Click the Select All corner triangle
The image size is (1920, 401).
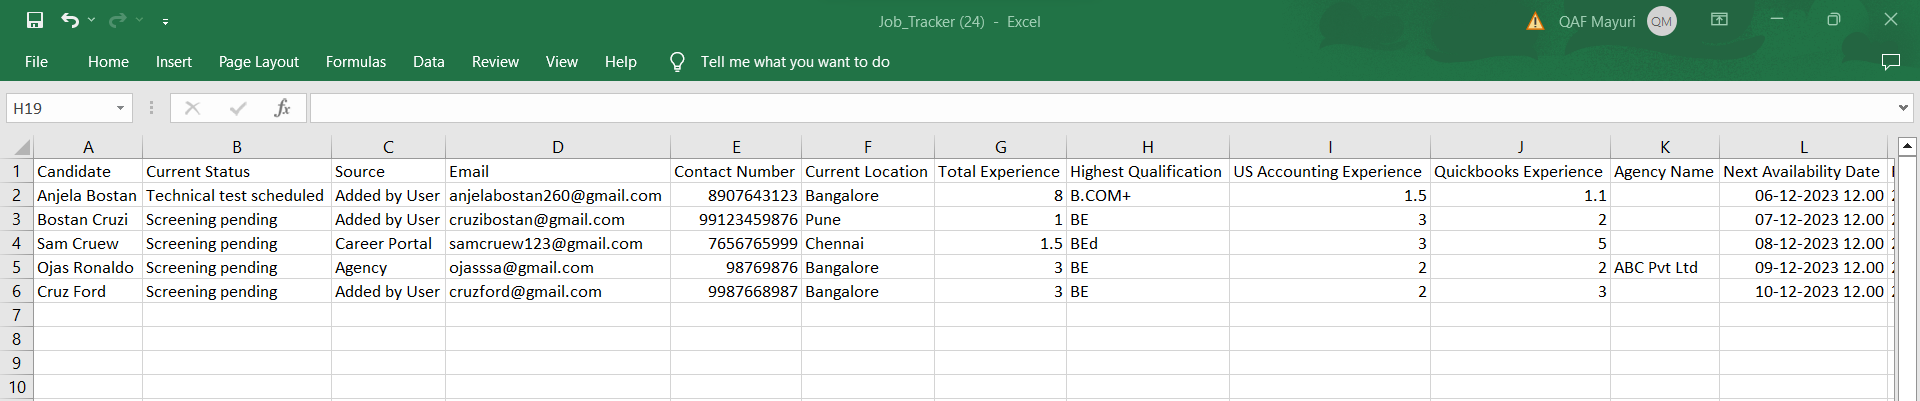[21, 148]
